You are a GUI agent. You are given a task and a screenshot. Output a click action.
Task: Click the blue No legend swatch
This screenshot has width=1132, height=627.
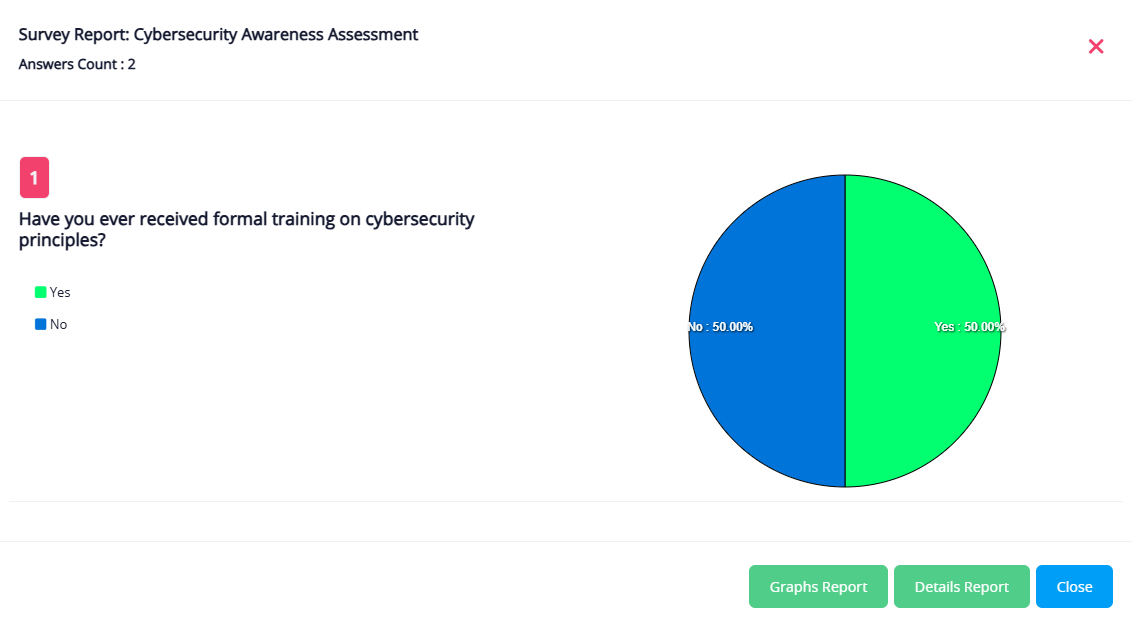click(41, 324)
